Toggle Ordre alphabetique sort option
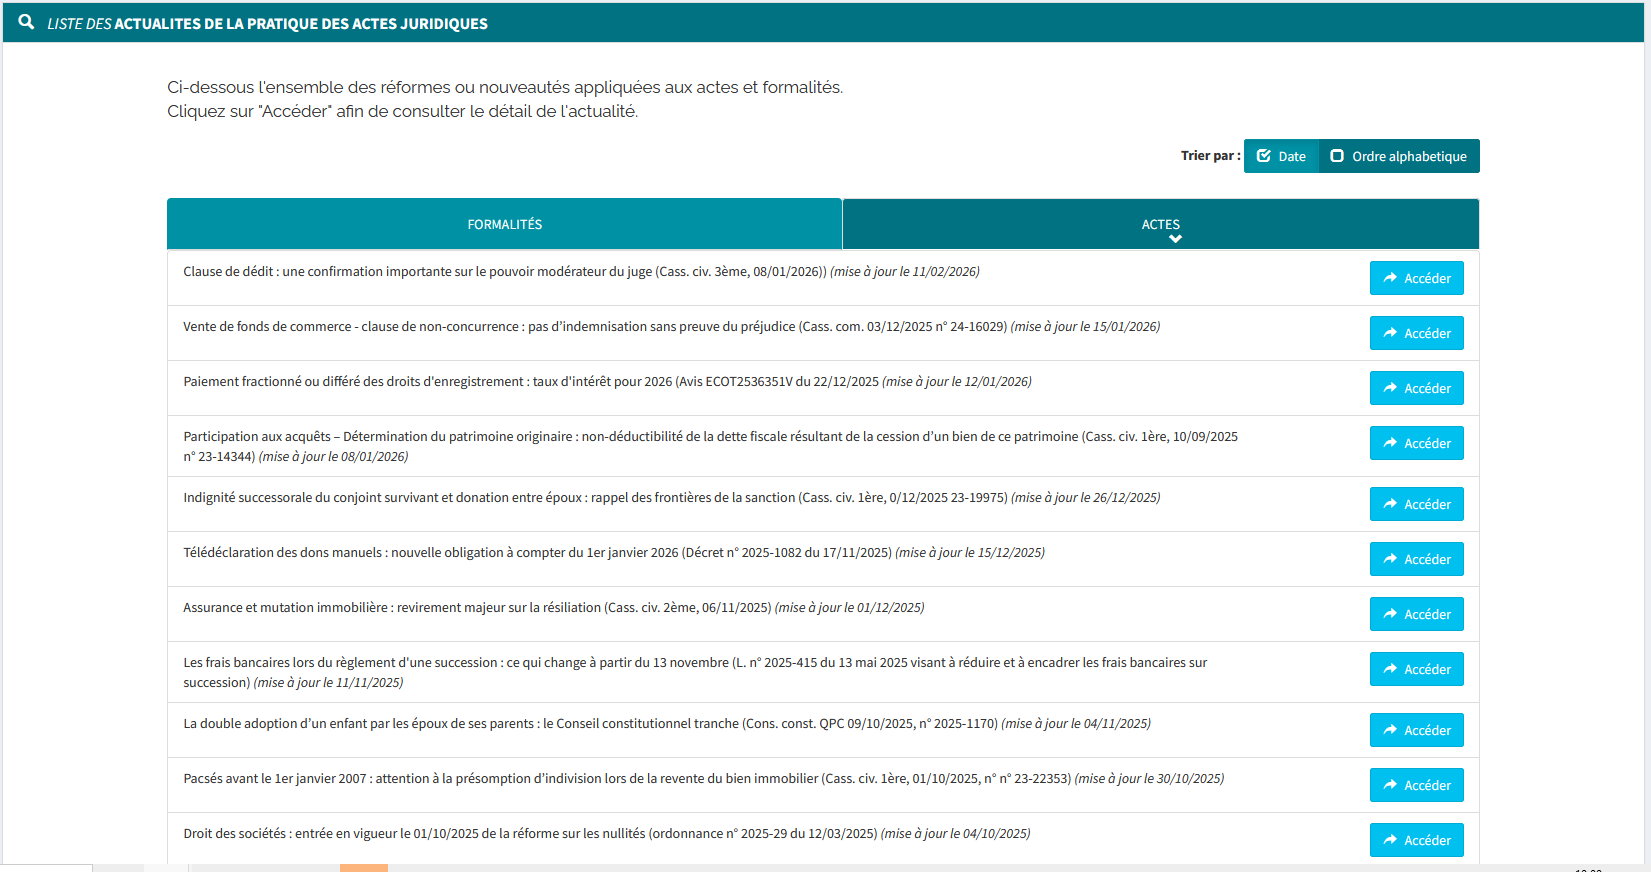 1337,156
